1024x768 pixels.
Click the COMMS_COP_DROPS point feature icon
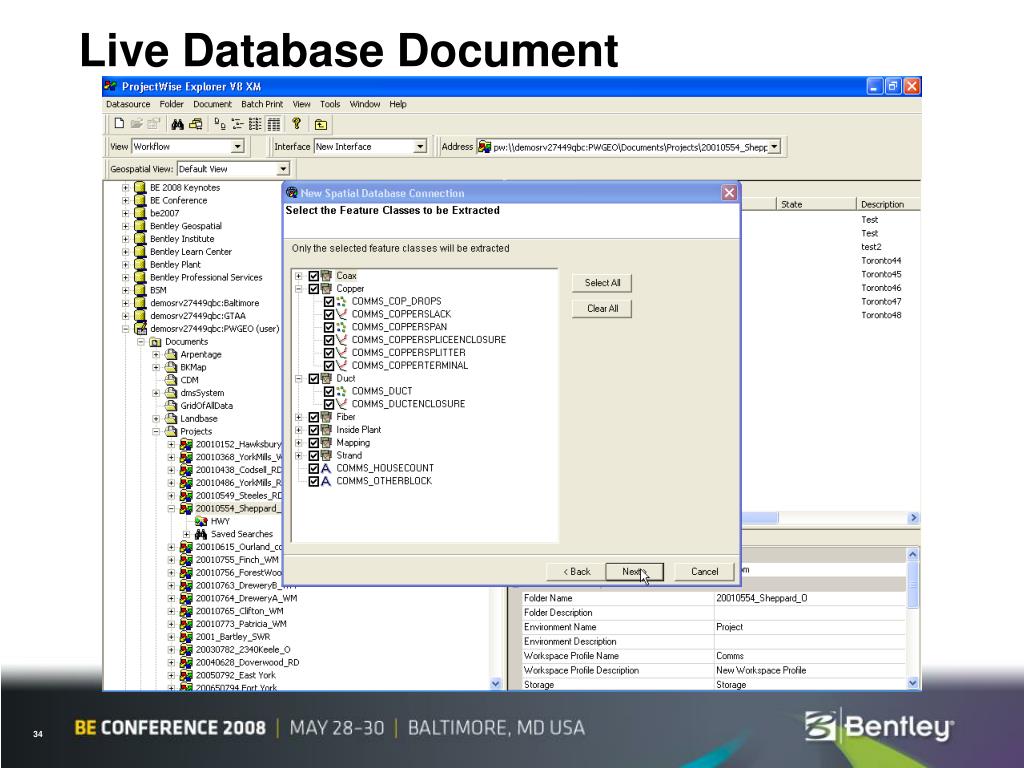tap(341, 301)
